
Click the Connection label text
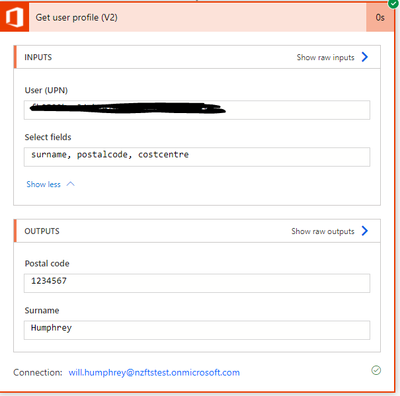tap(38, 373)
